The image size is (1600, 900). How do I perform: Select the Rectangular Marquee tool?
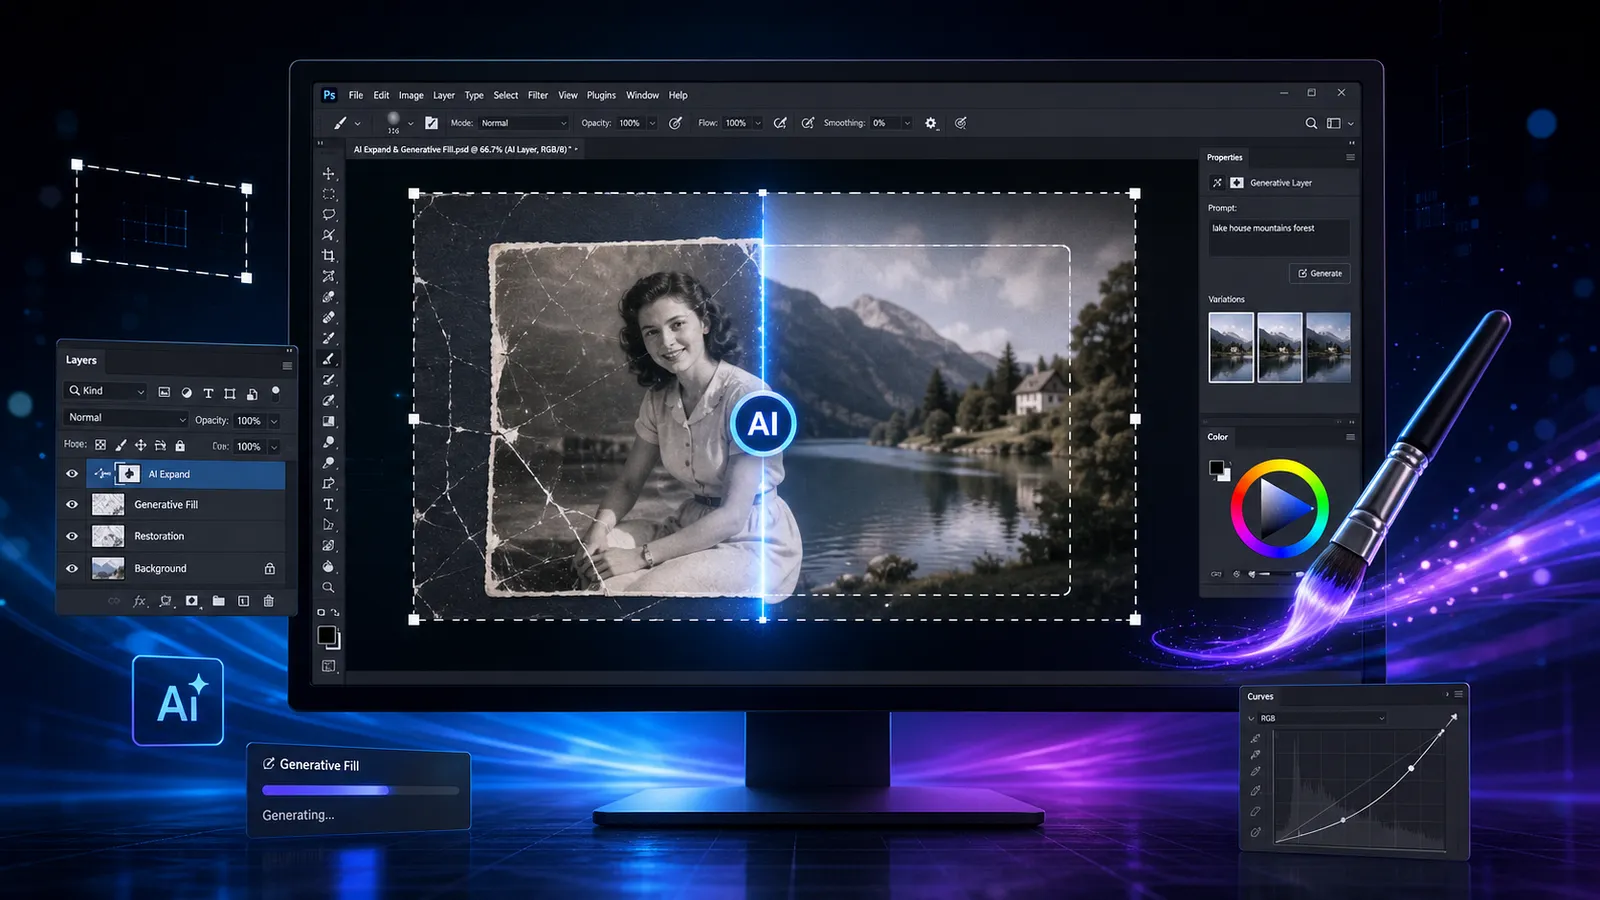[328, 194]
